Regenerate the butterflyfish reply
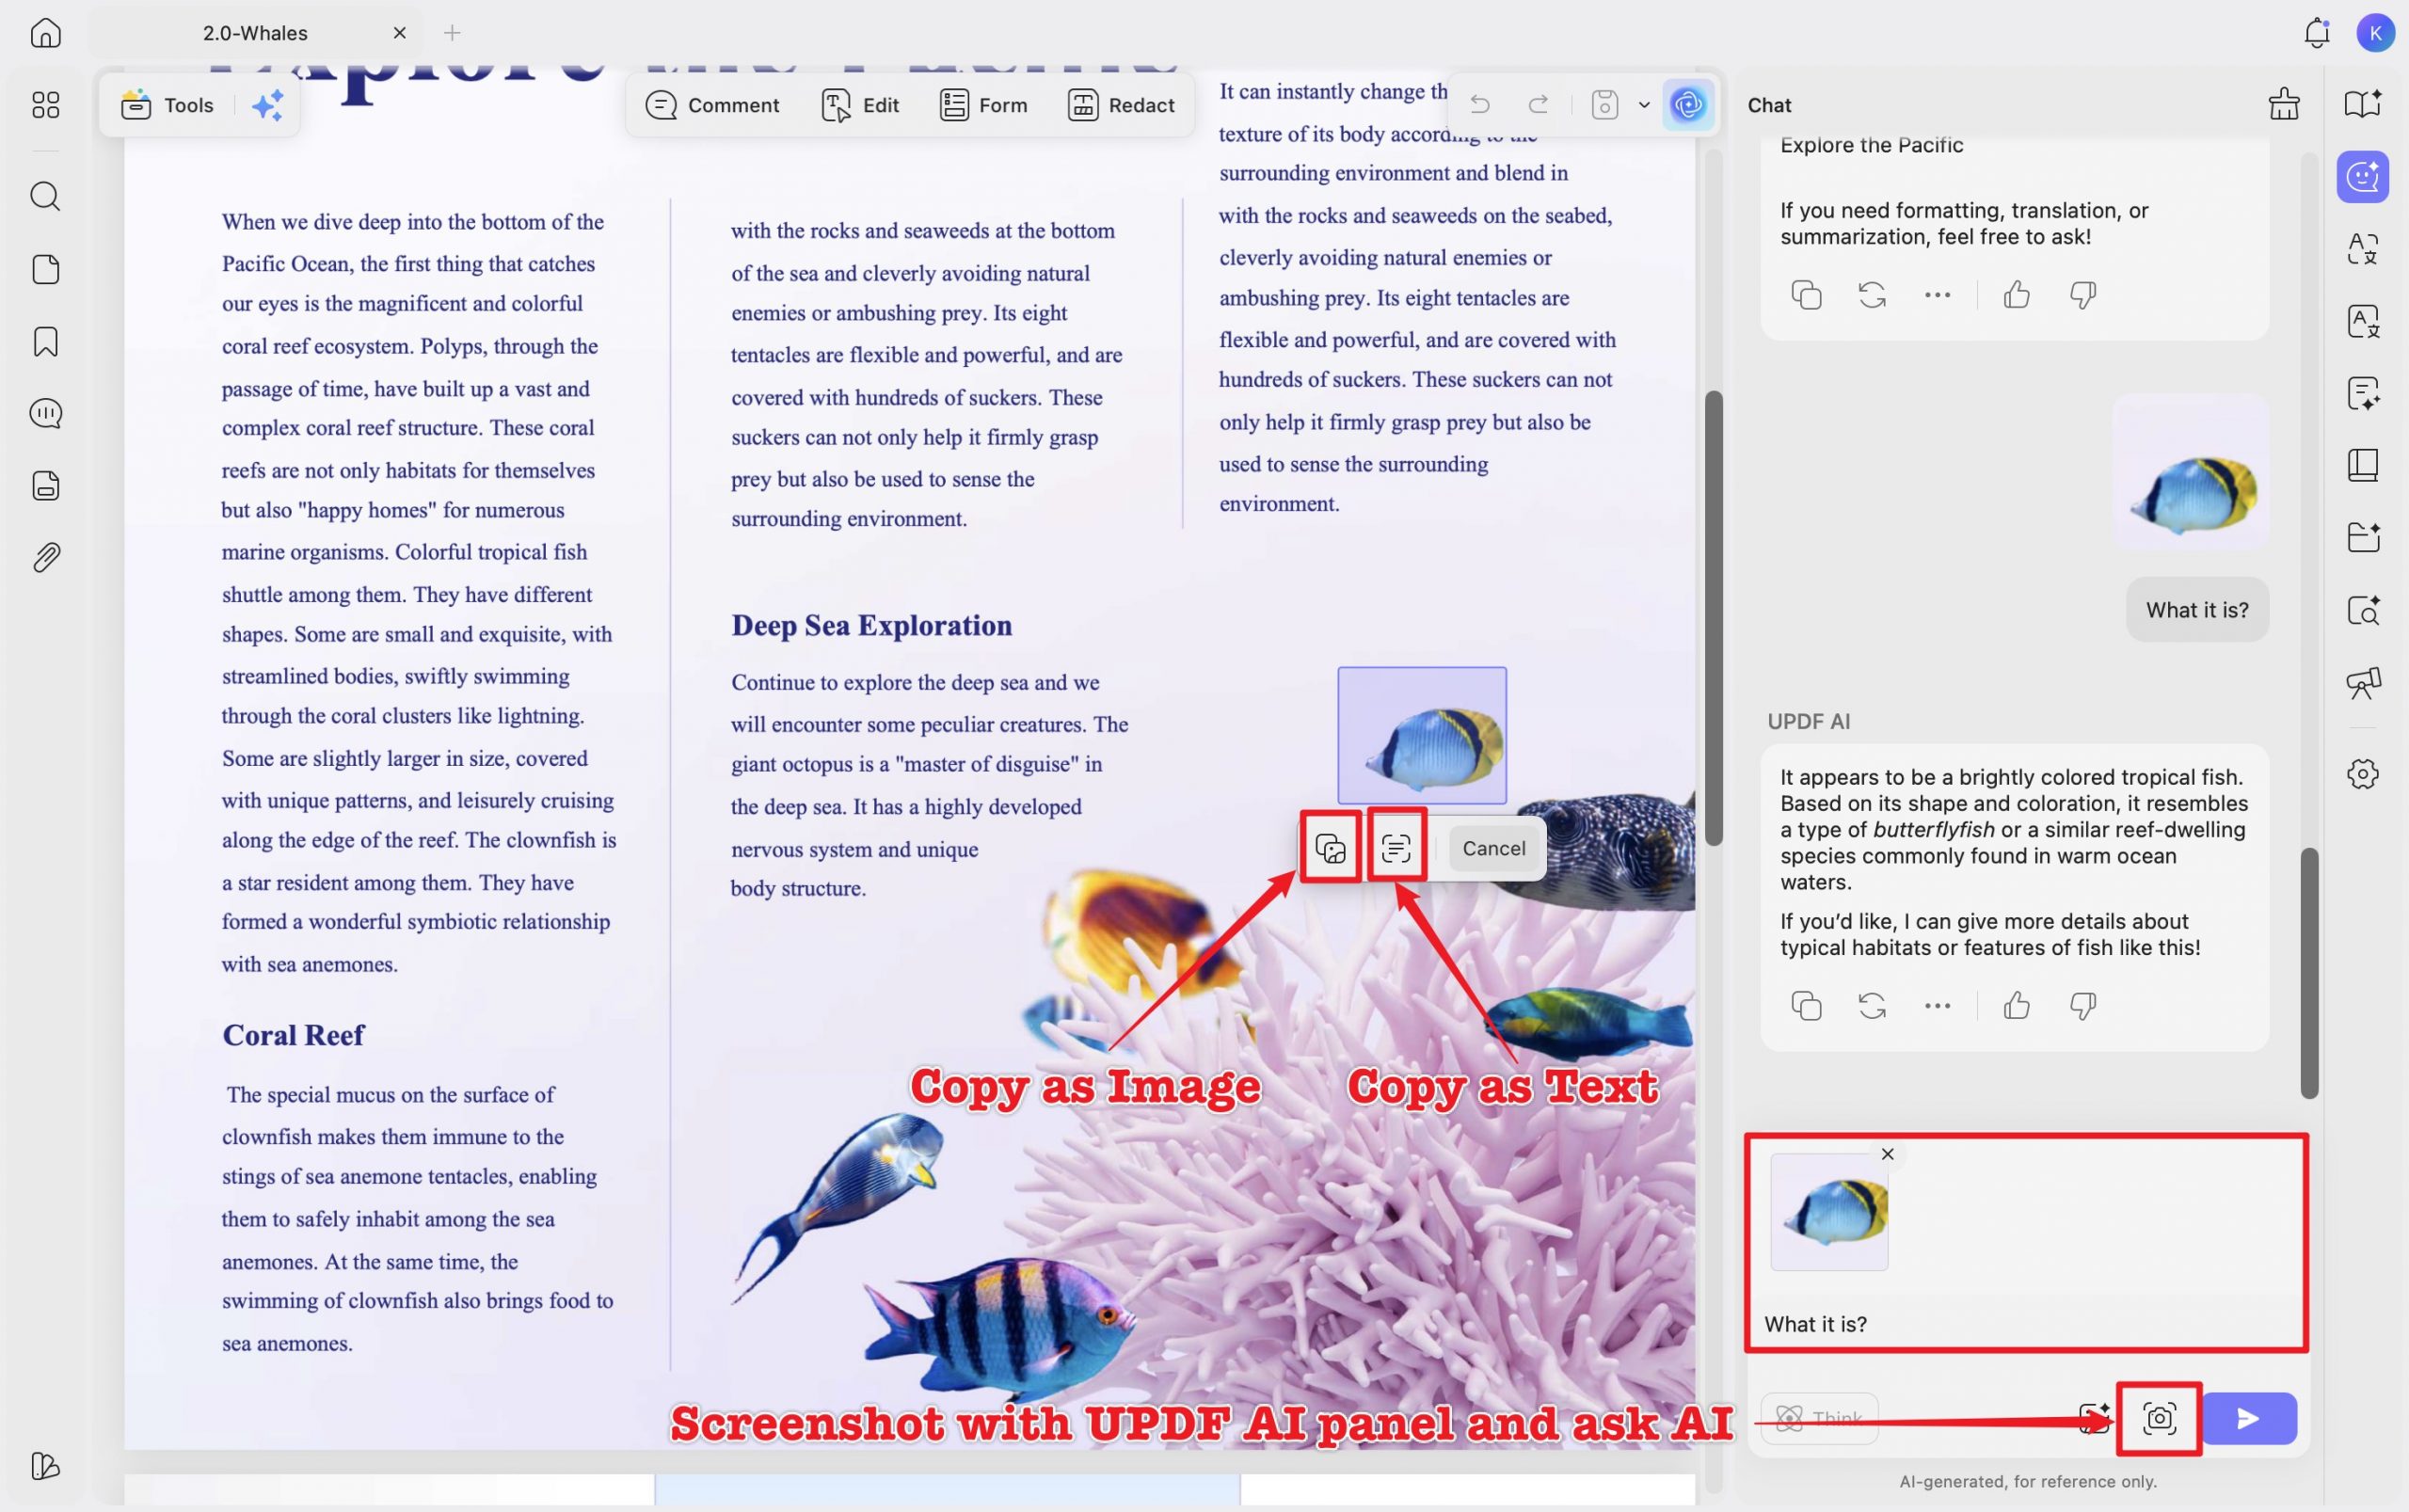 click(1872, 1005)
